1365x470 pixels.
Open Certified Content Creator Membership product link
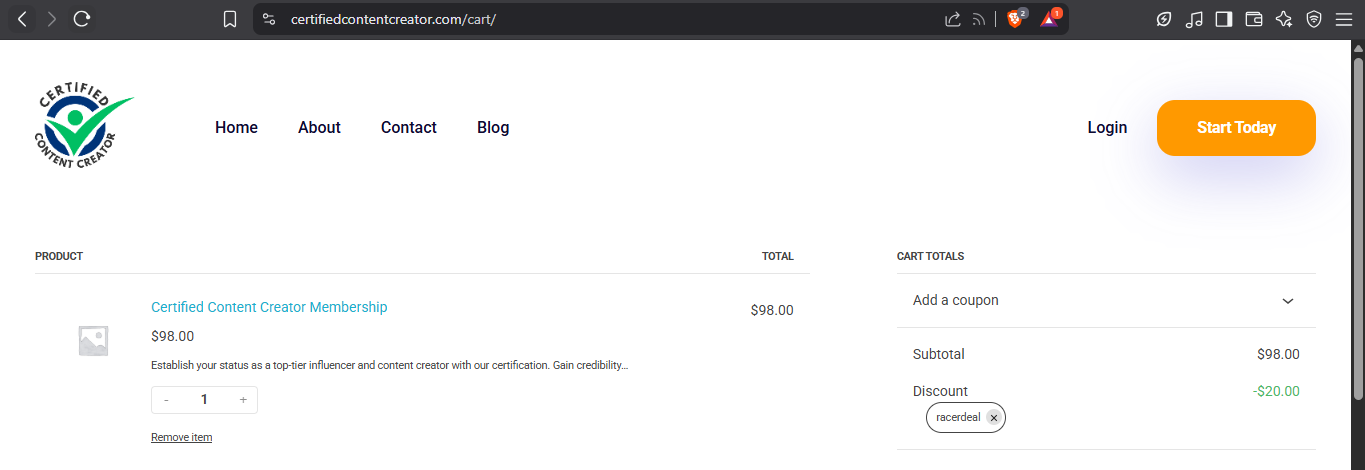pyautogui.click(x=269, y=307)
